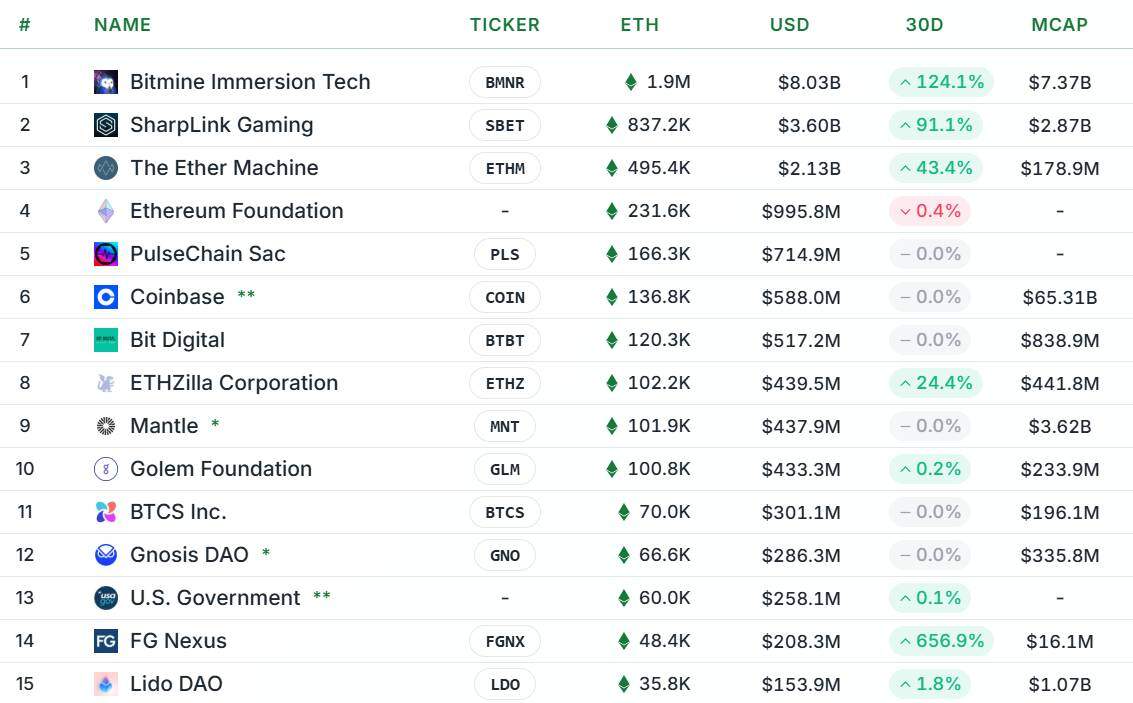
Task: Click the blue Coinbase logo icon
Action: [106, 297]
